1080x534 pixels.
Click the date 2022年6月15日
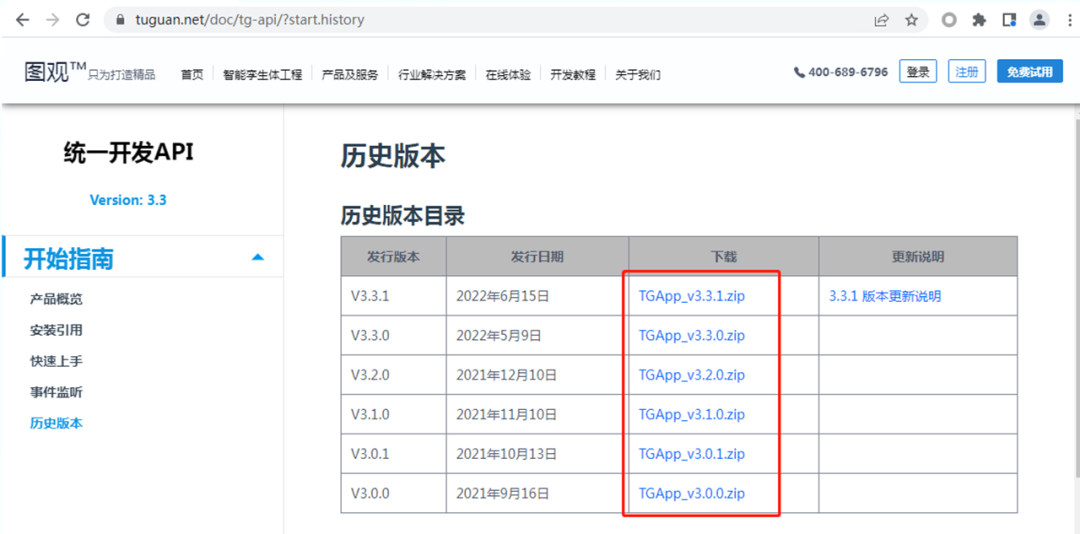pyautogui.click(x=503, y=297)
